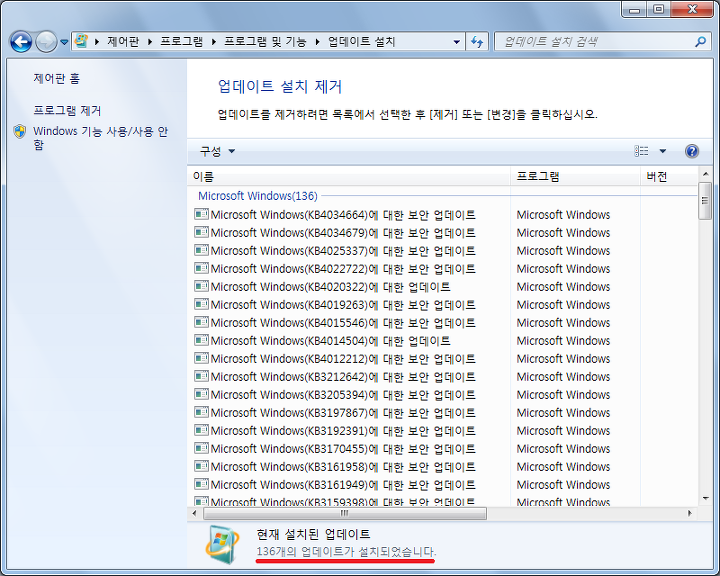Select the KB4019263 security update row
The width and height of the screenshot is (720, 576).
tap(443, 305)
